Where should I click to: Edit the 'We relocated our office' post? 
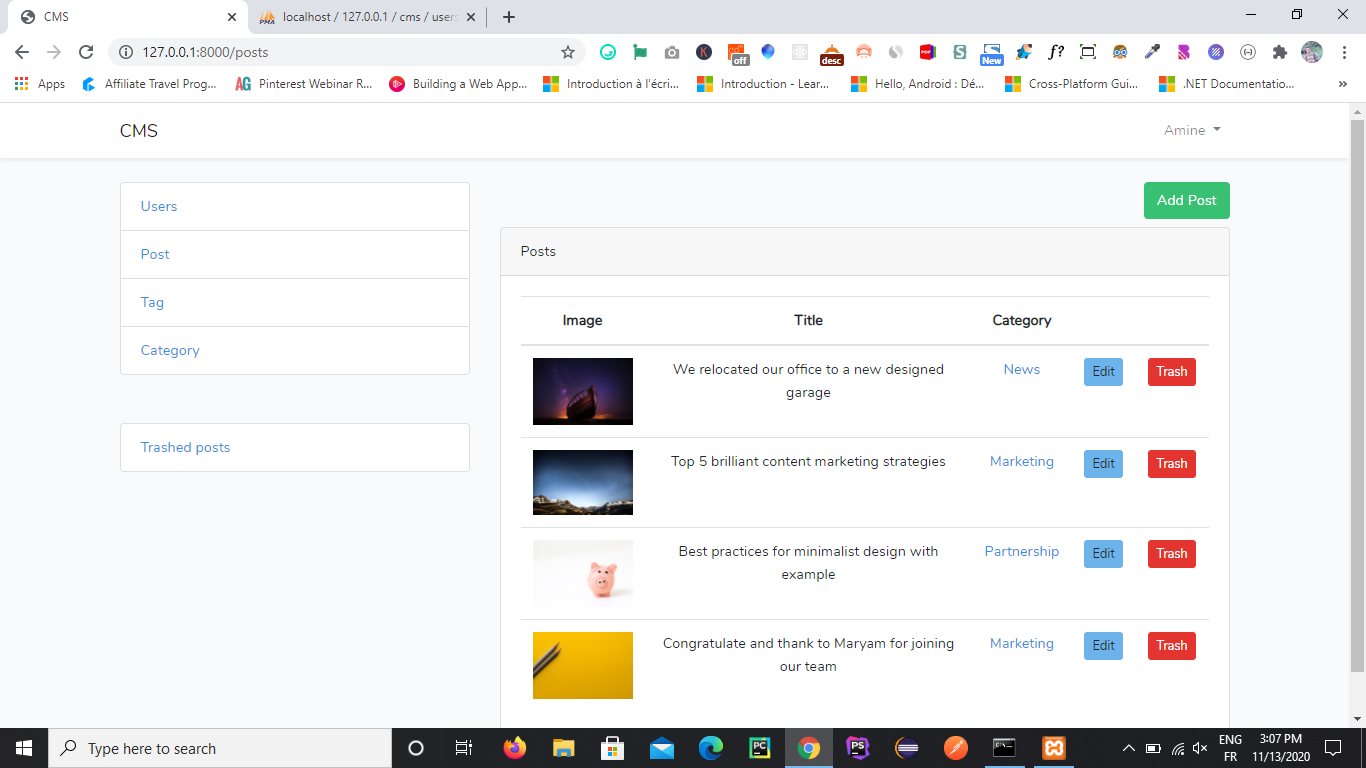(1103, 371)
